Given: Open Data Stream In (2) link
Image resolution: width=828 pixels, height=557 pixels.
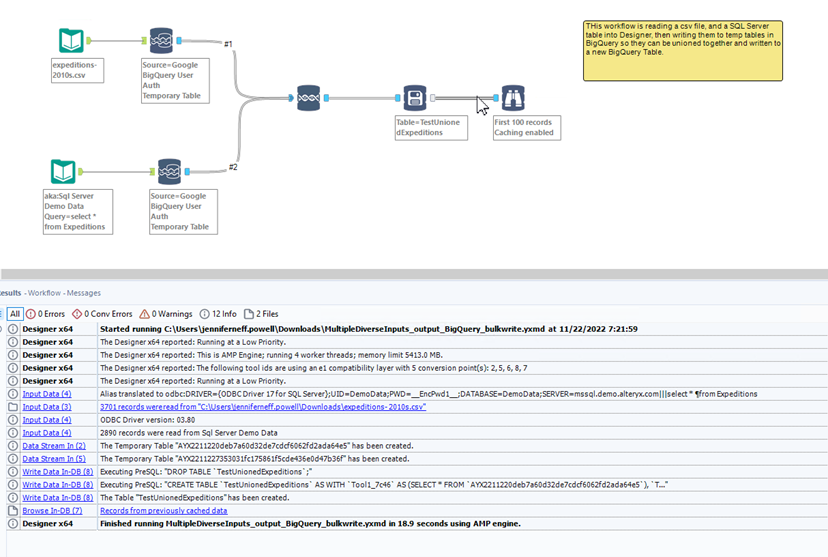Looking at the screenshot, I should [x=54, y=446].
